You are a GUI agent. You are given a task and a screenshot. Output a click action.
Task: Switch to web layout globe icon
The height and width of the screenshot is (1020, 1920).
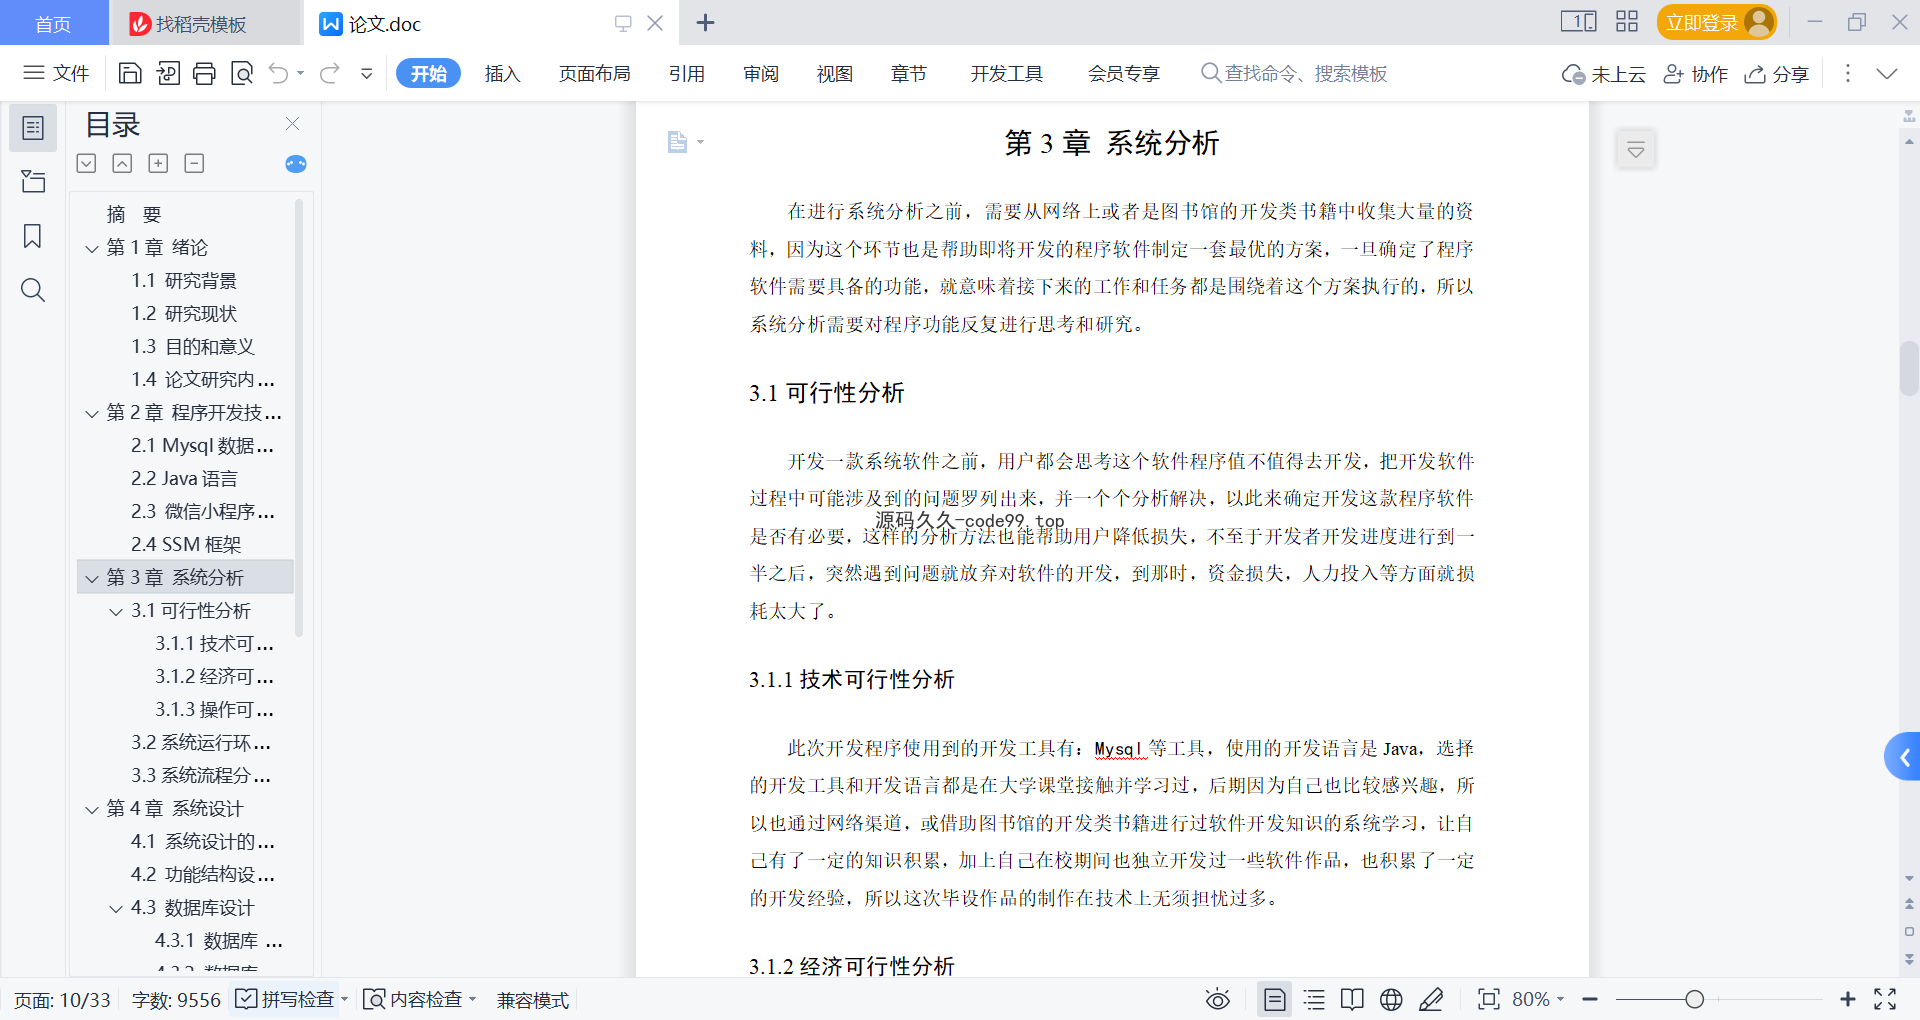point(1391,999)
